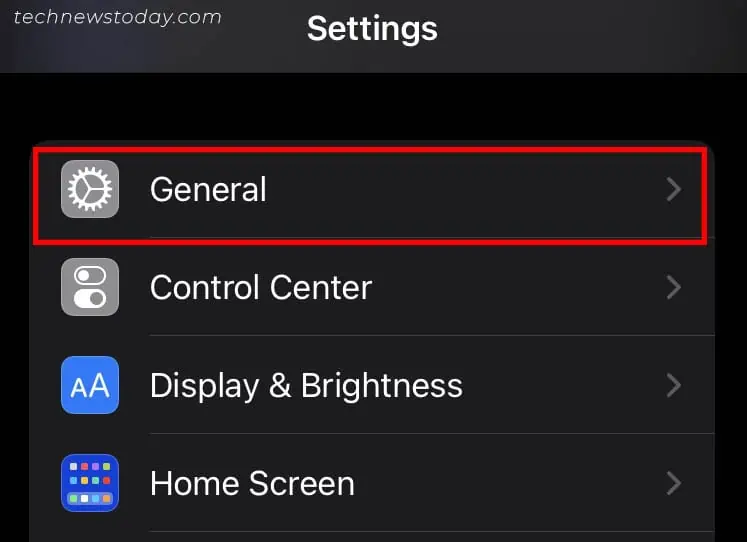Click the Display & Brightness row chevron
This screenshot has width=747, height=542.
click(x=674, y=386)
